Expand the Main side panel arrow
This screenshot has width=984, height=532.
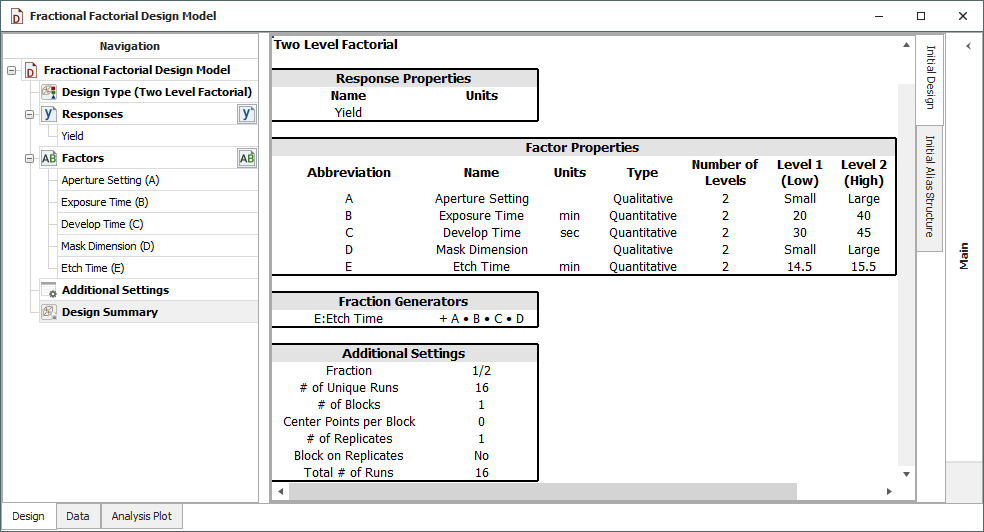(x=967, y=46)
